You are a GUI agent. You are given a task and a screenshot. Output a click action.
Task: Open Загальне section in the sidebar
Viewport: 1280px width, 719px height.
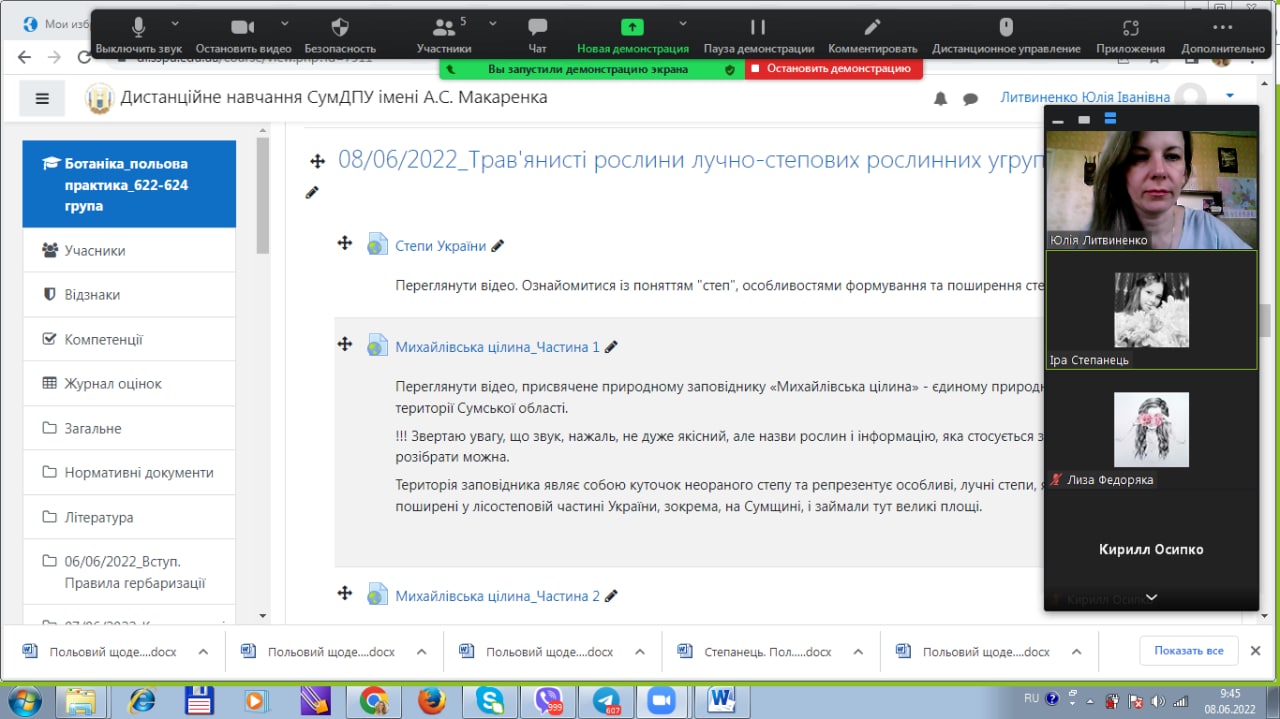(129, 428)
